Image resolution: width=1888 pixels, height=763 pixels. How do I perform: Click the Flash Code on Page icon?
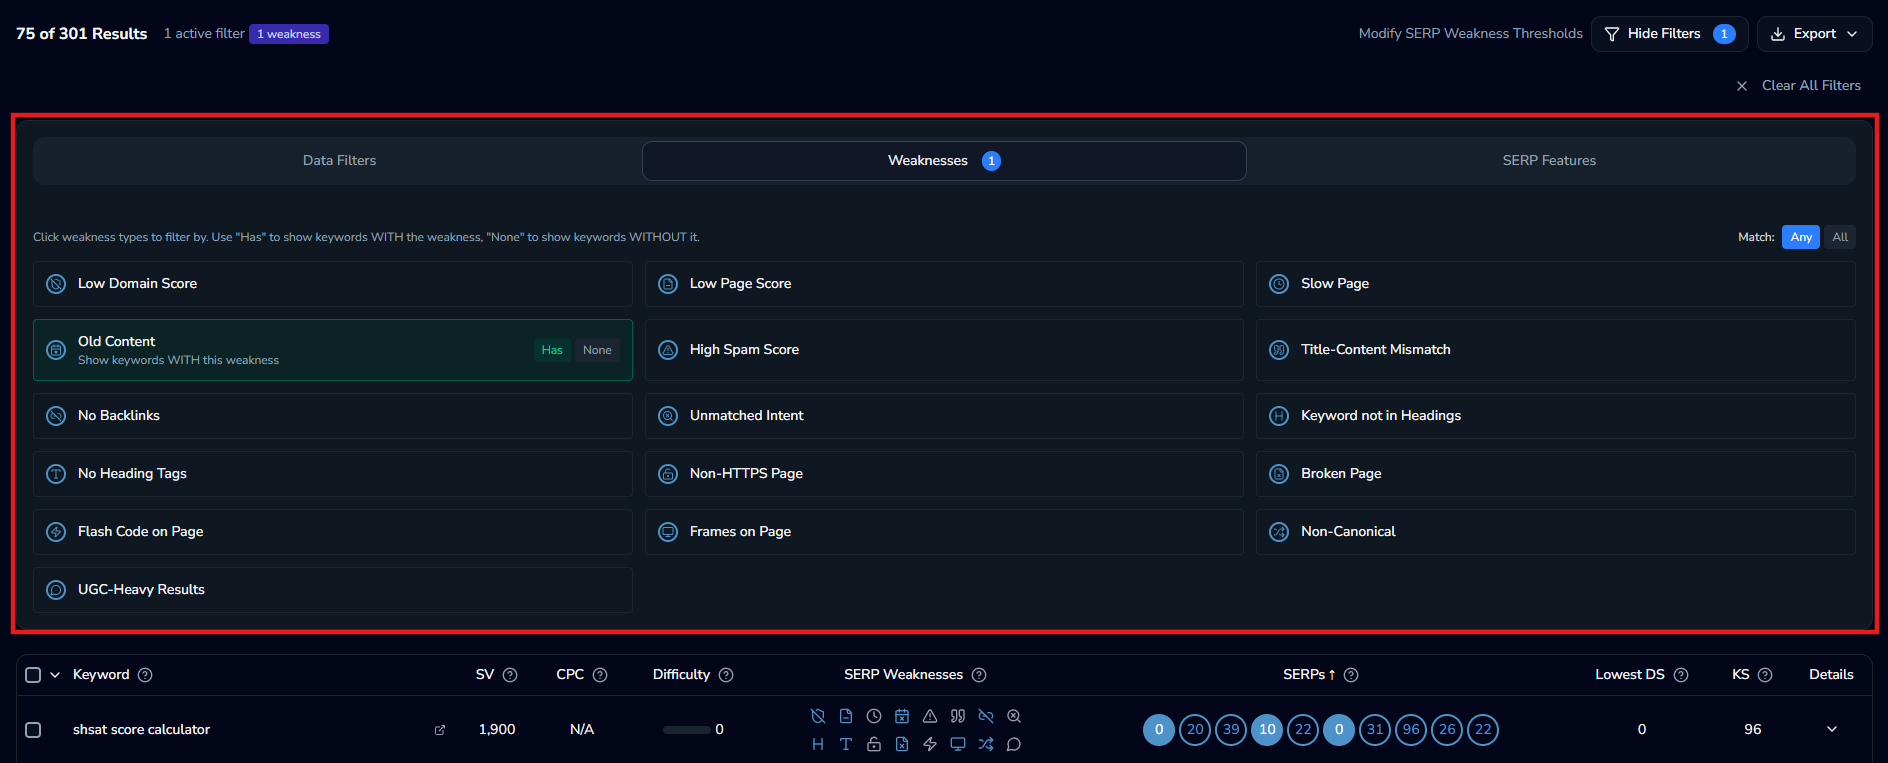coord(56,532)
